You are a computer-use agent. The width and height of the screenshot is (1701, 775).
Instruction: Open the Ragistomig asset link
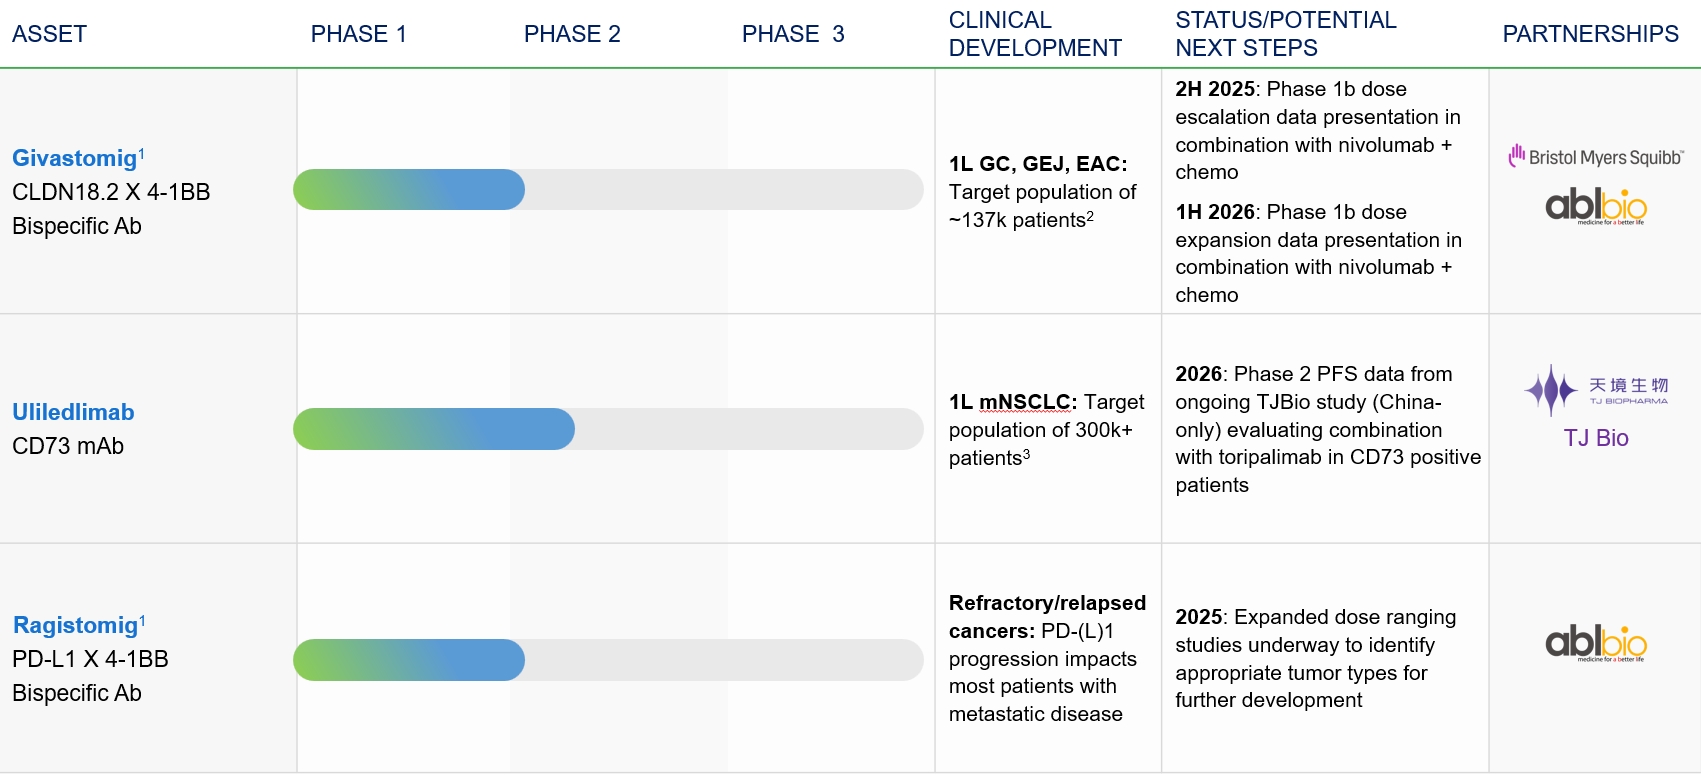coord(76,625)
